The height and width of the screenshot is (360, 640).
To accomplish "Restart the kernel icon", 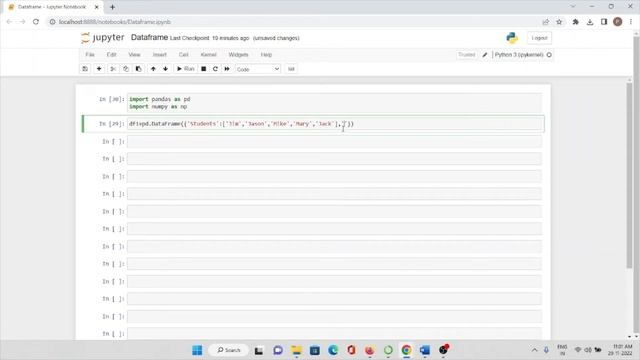I will pos(215,69).
